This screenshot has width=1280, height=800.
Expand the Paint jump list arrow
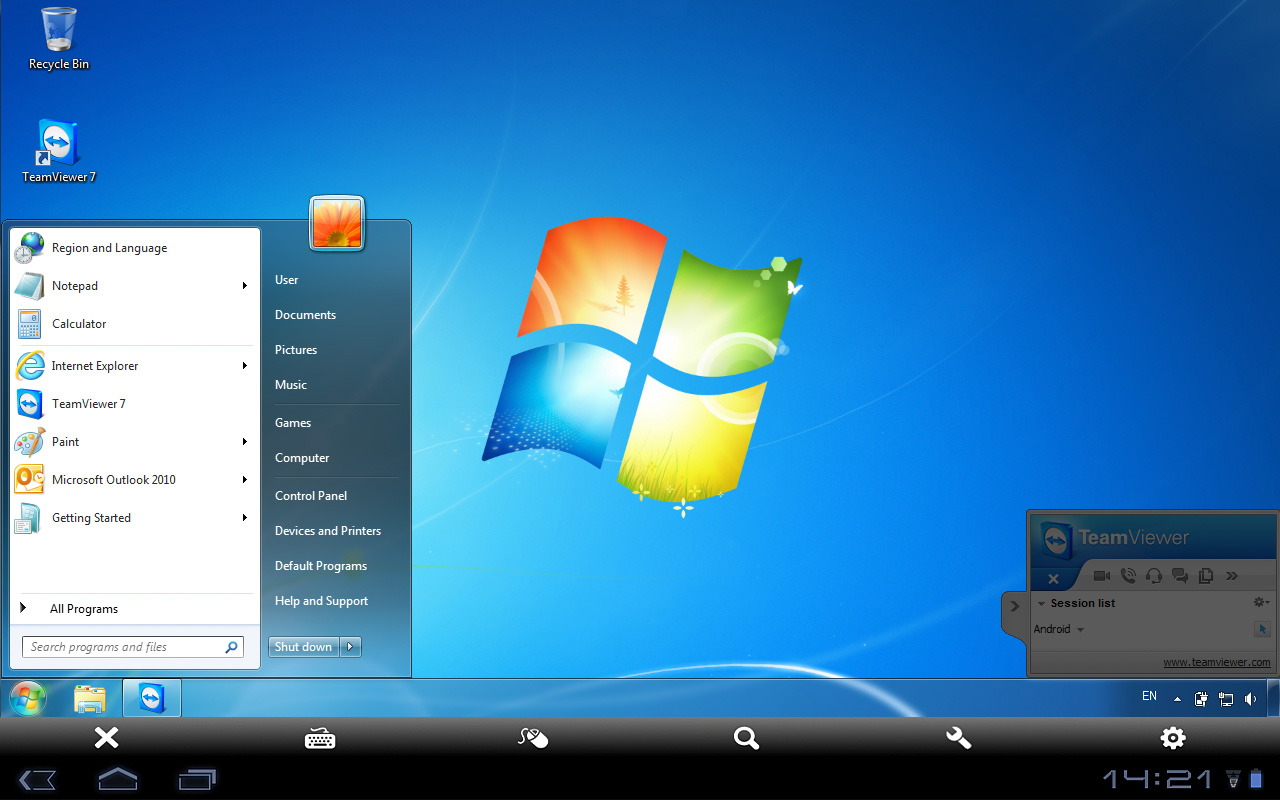click(x=245, y=442)
